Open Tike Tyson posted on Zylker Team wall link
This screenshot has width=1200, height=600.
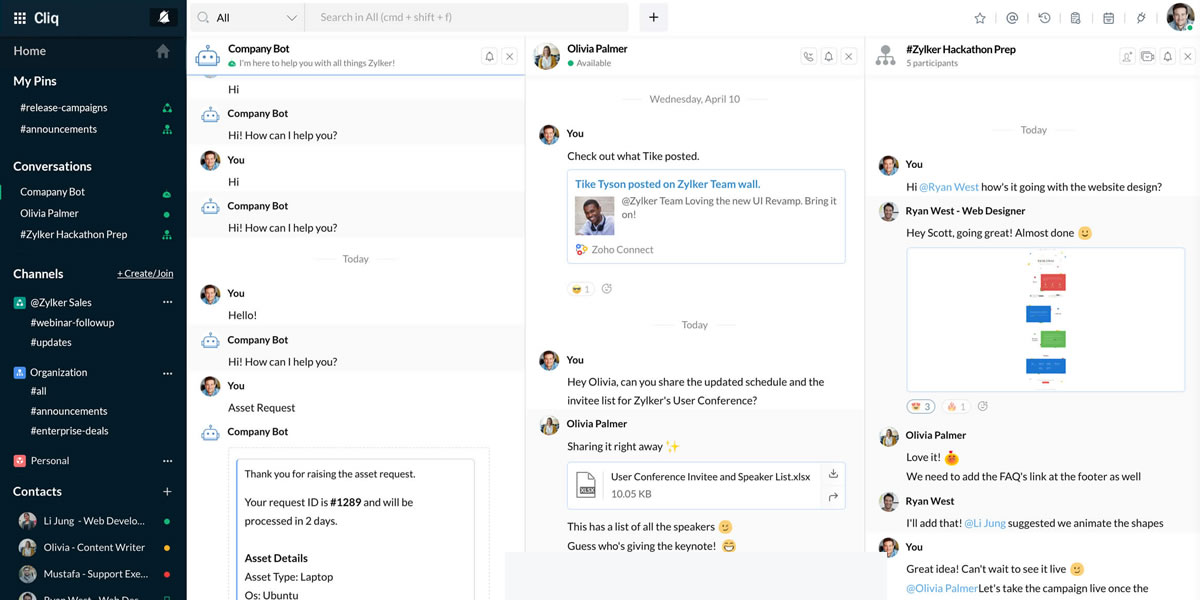pos(667,184)
